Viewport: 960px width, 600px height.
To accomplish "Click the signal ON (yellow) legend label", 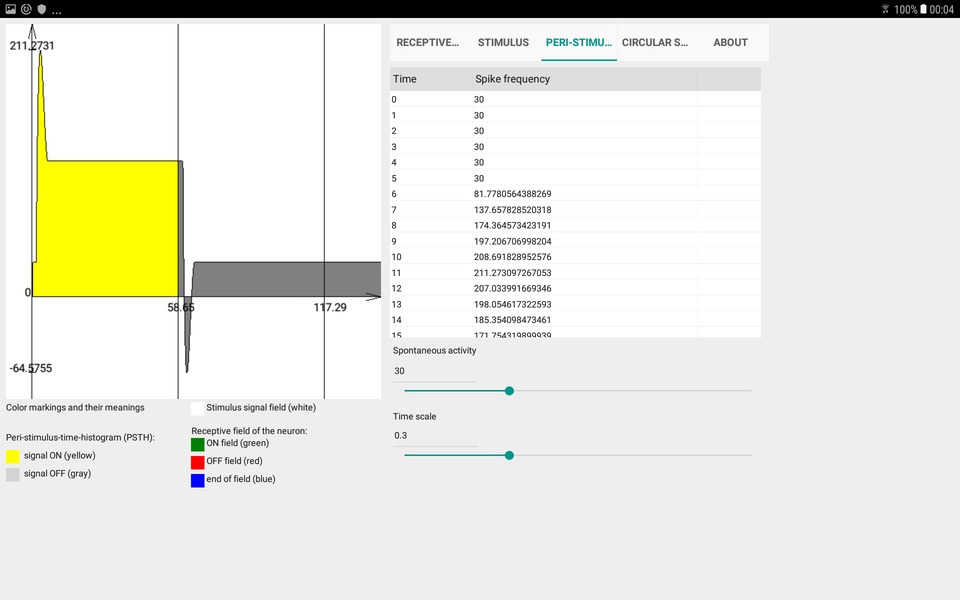I will coord(59,456).
